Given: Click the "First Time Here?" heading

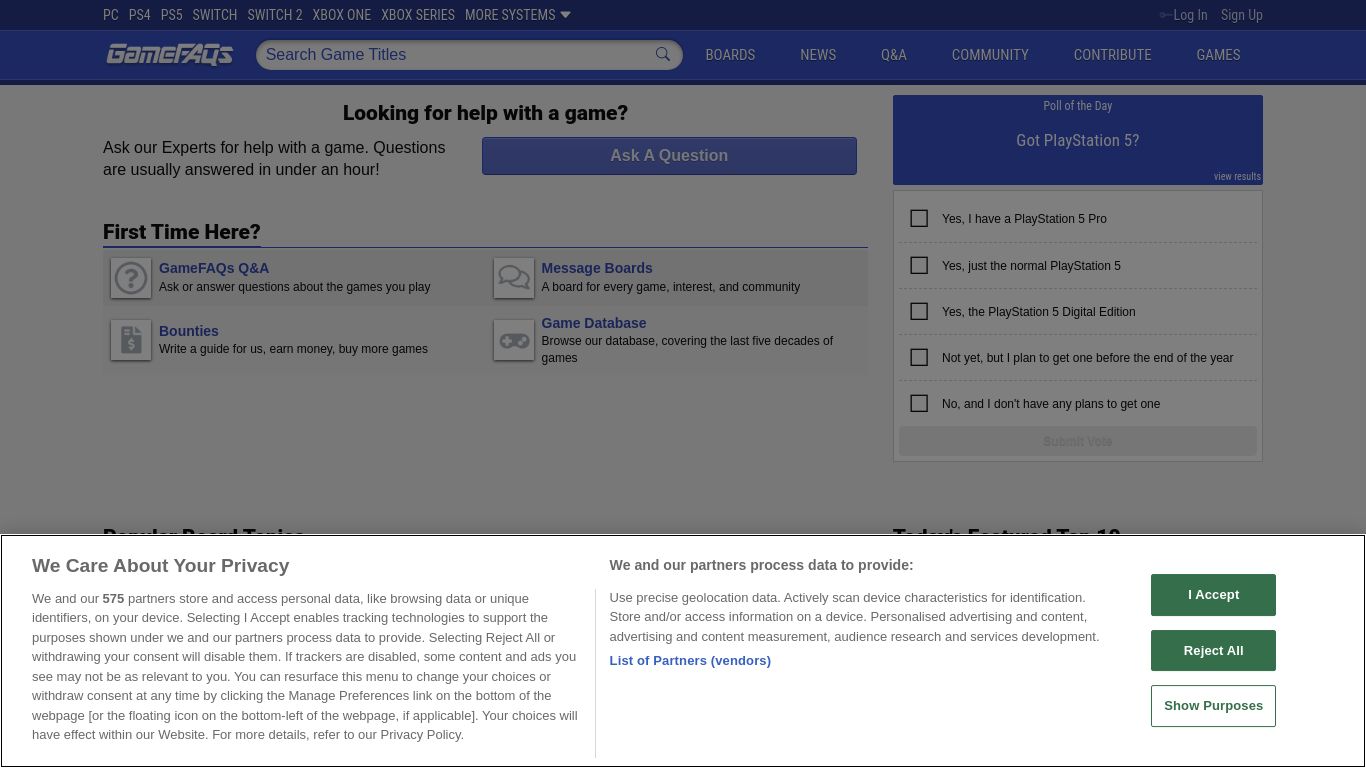Looking at the screenshot, I should point(182,232).
